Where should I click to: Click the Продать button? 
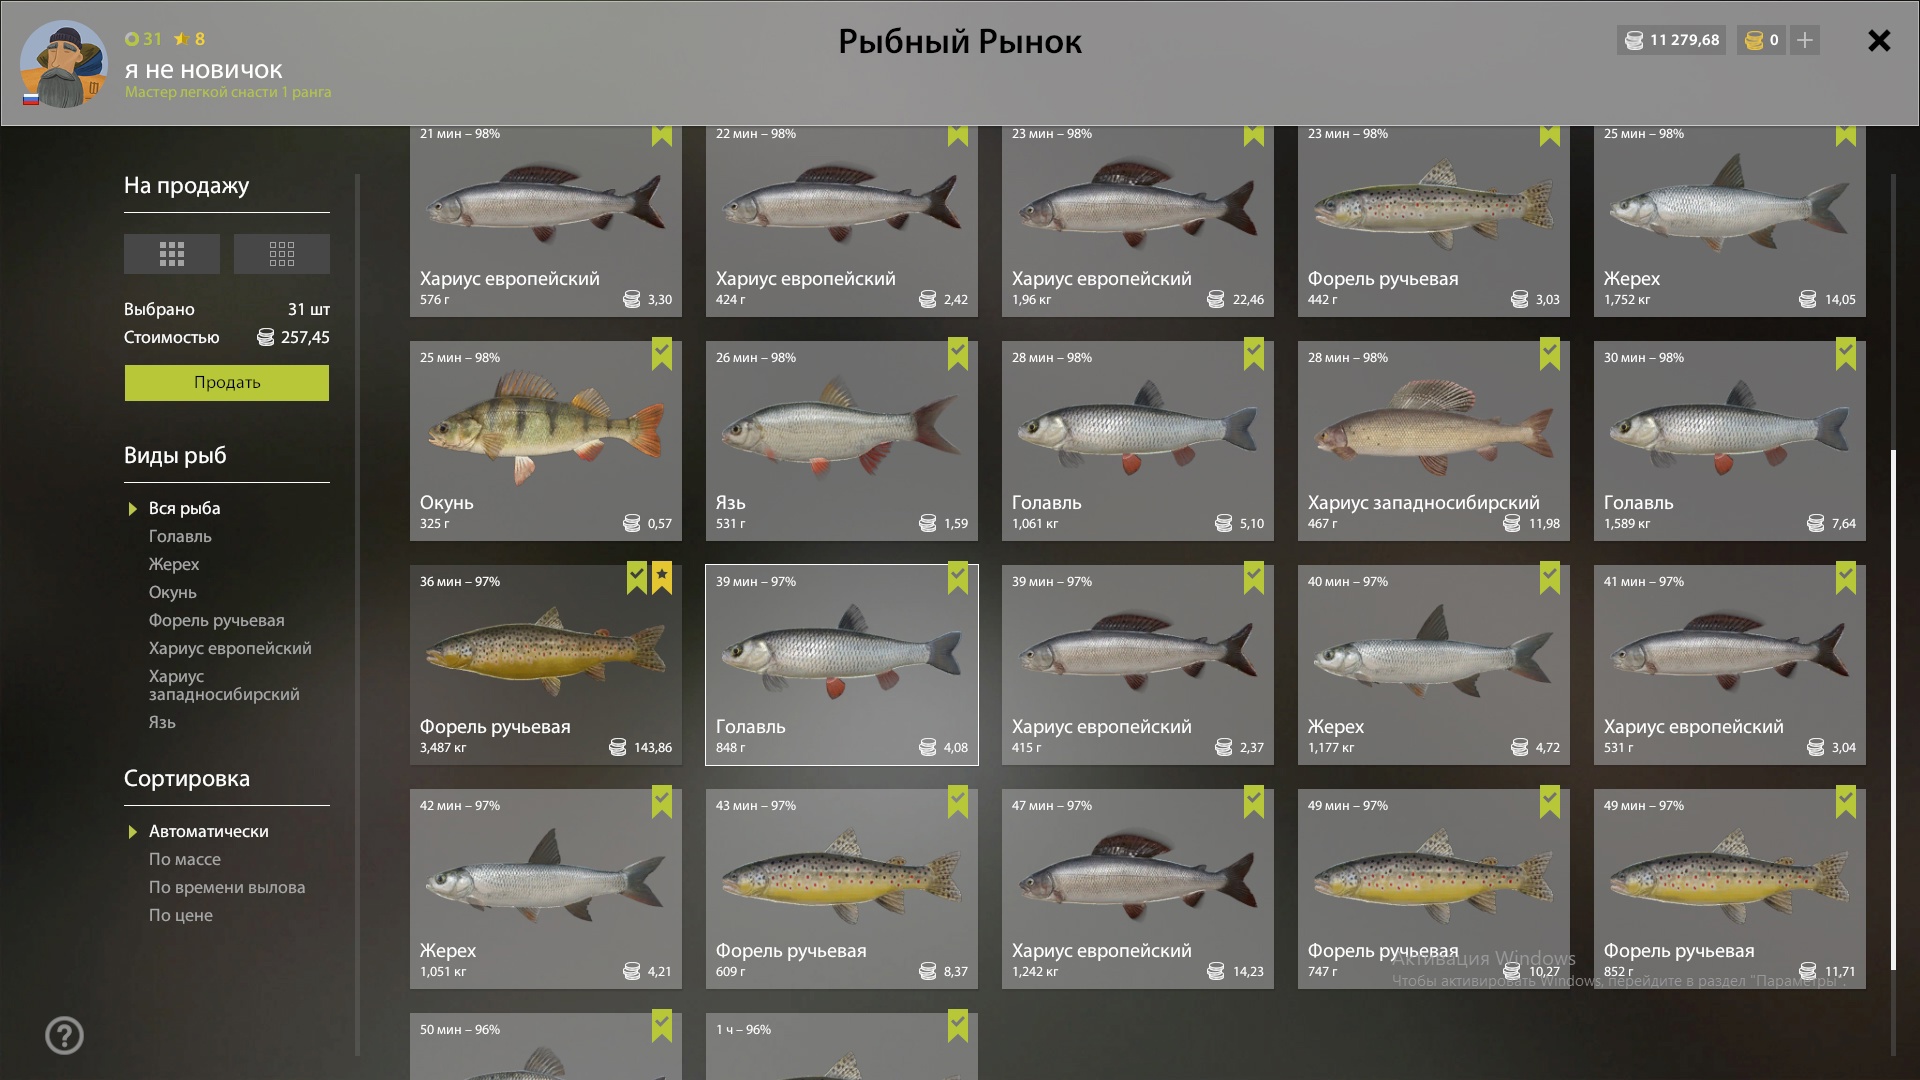227,383
